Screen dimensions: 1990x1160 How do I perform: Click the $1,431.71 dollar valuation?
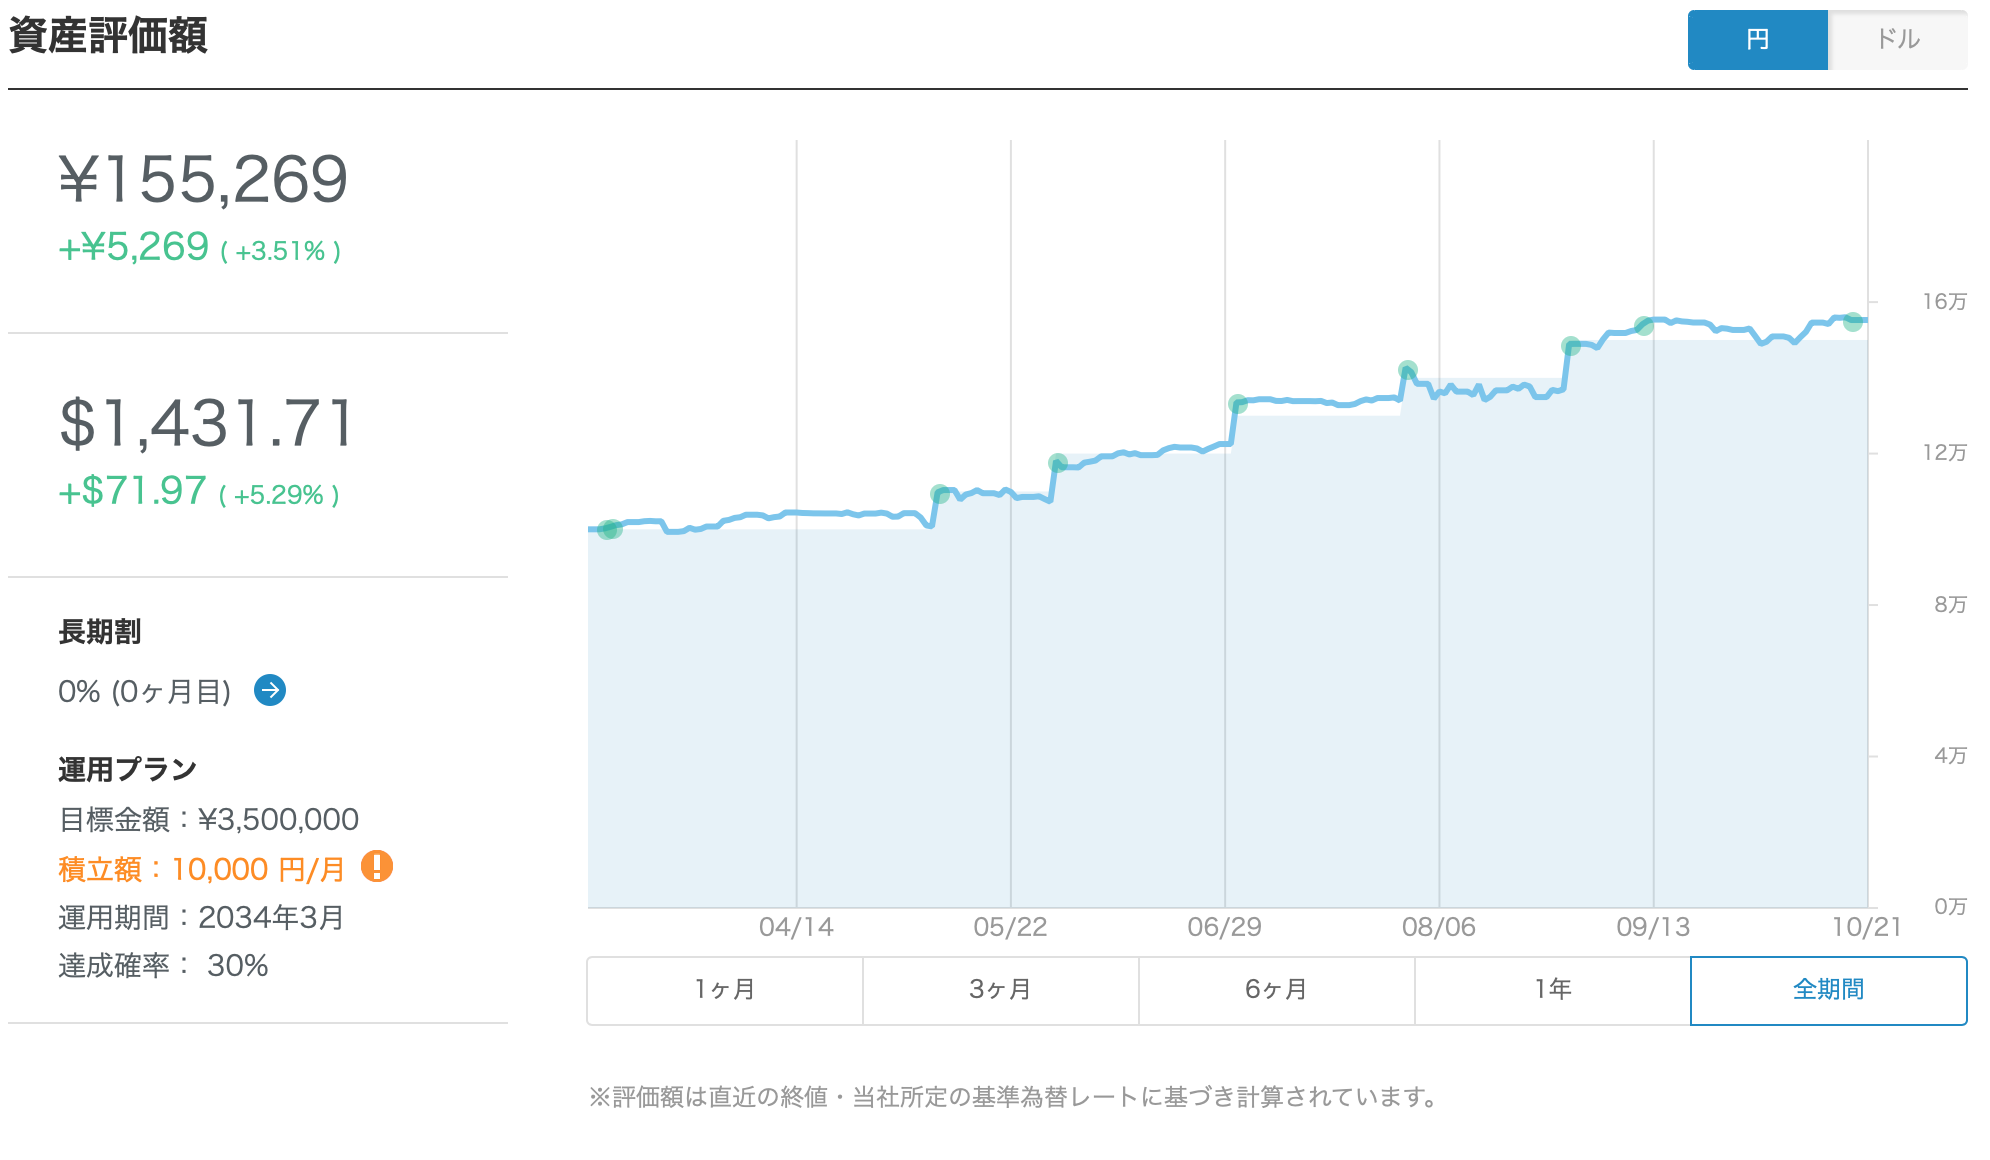point(207,423)
